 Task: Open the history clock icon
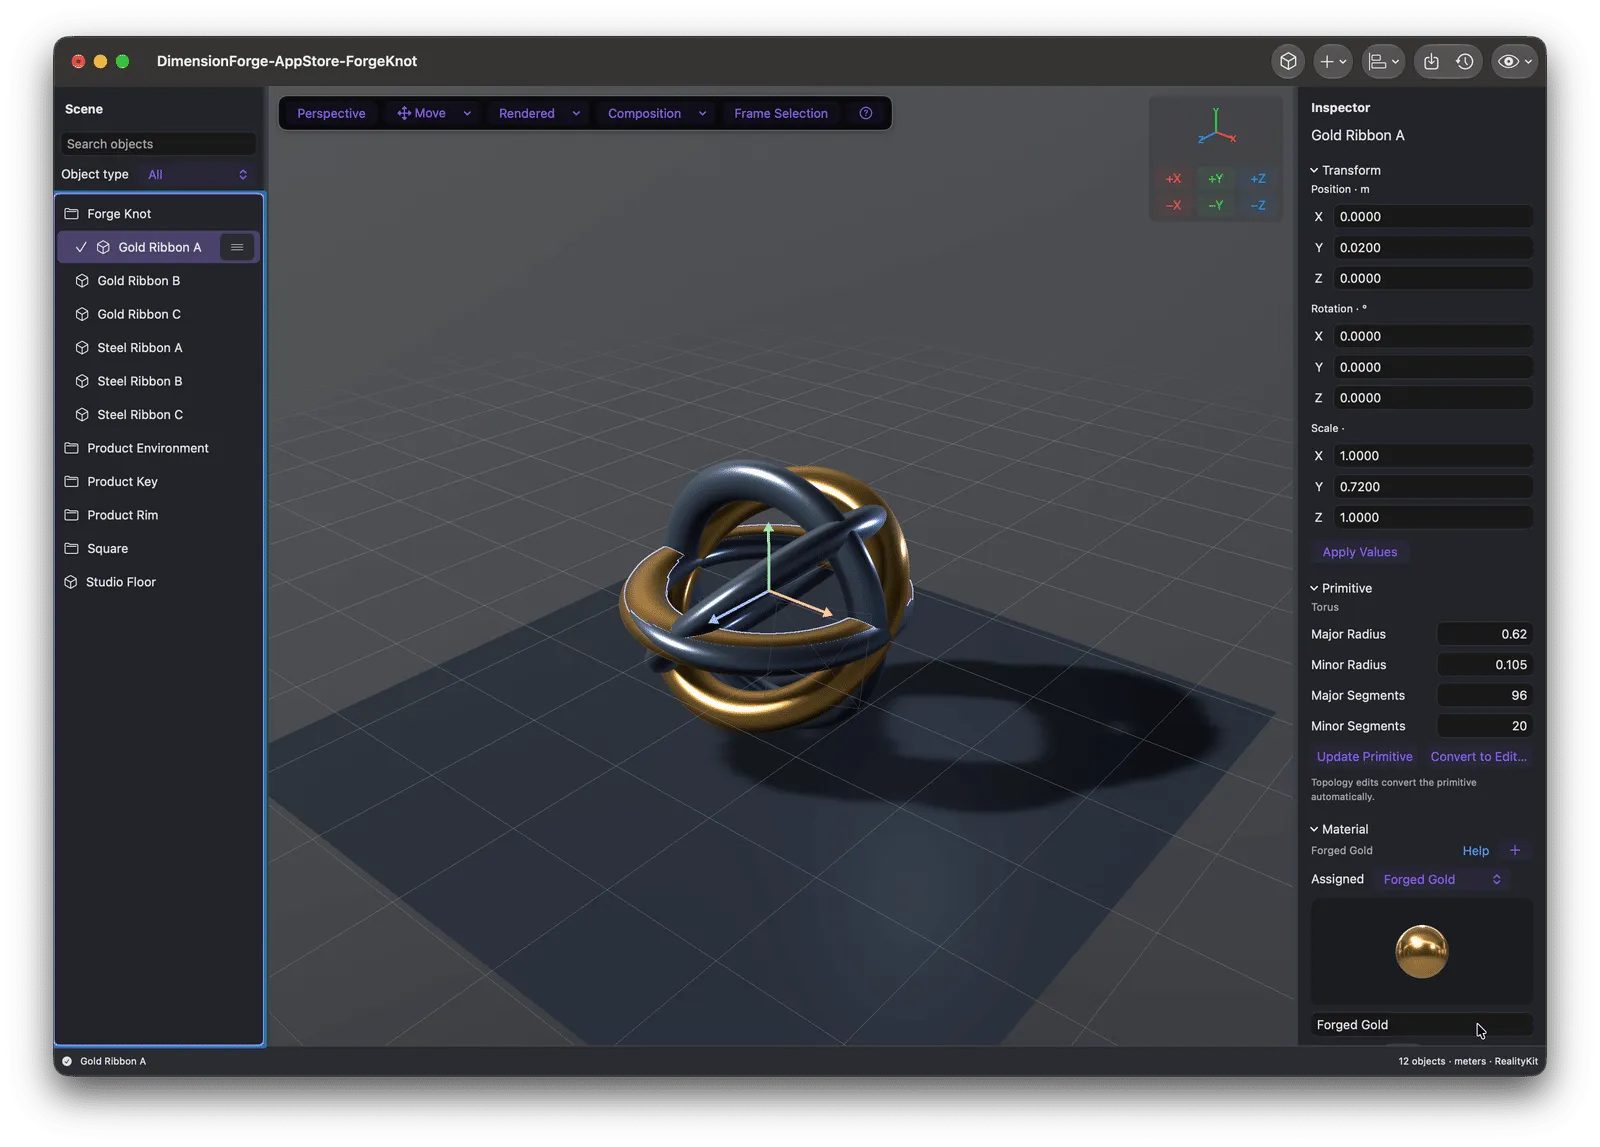(x=1464, y=62)
